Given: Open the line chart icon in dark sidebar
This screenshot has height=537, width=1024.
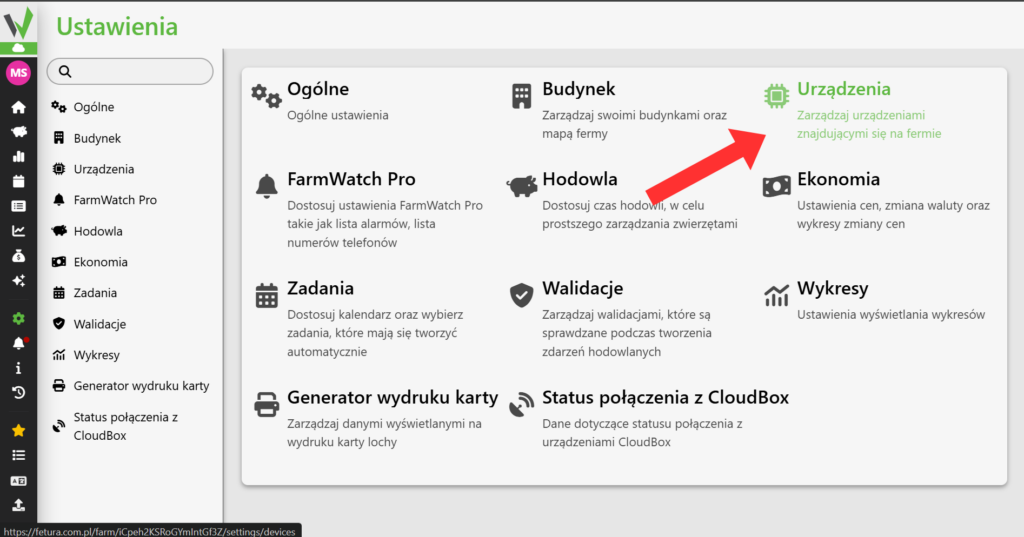Looking at the screenshot, I should (18, 231).
